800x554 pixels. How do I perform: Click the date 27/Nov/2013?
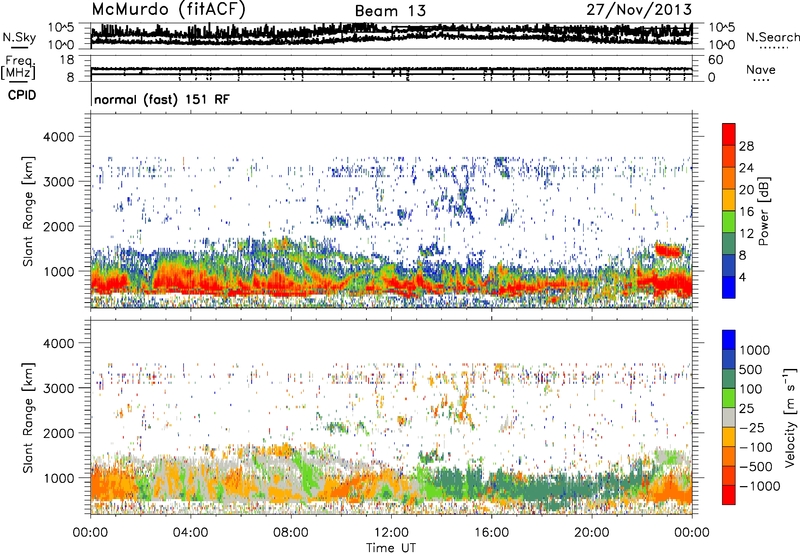coord(639,9)
